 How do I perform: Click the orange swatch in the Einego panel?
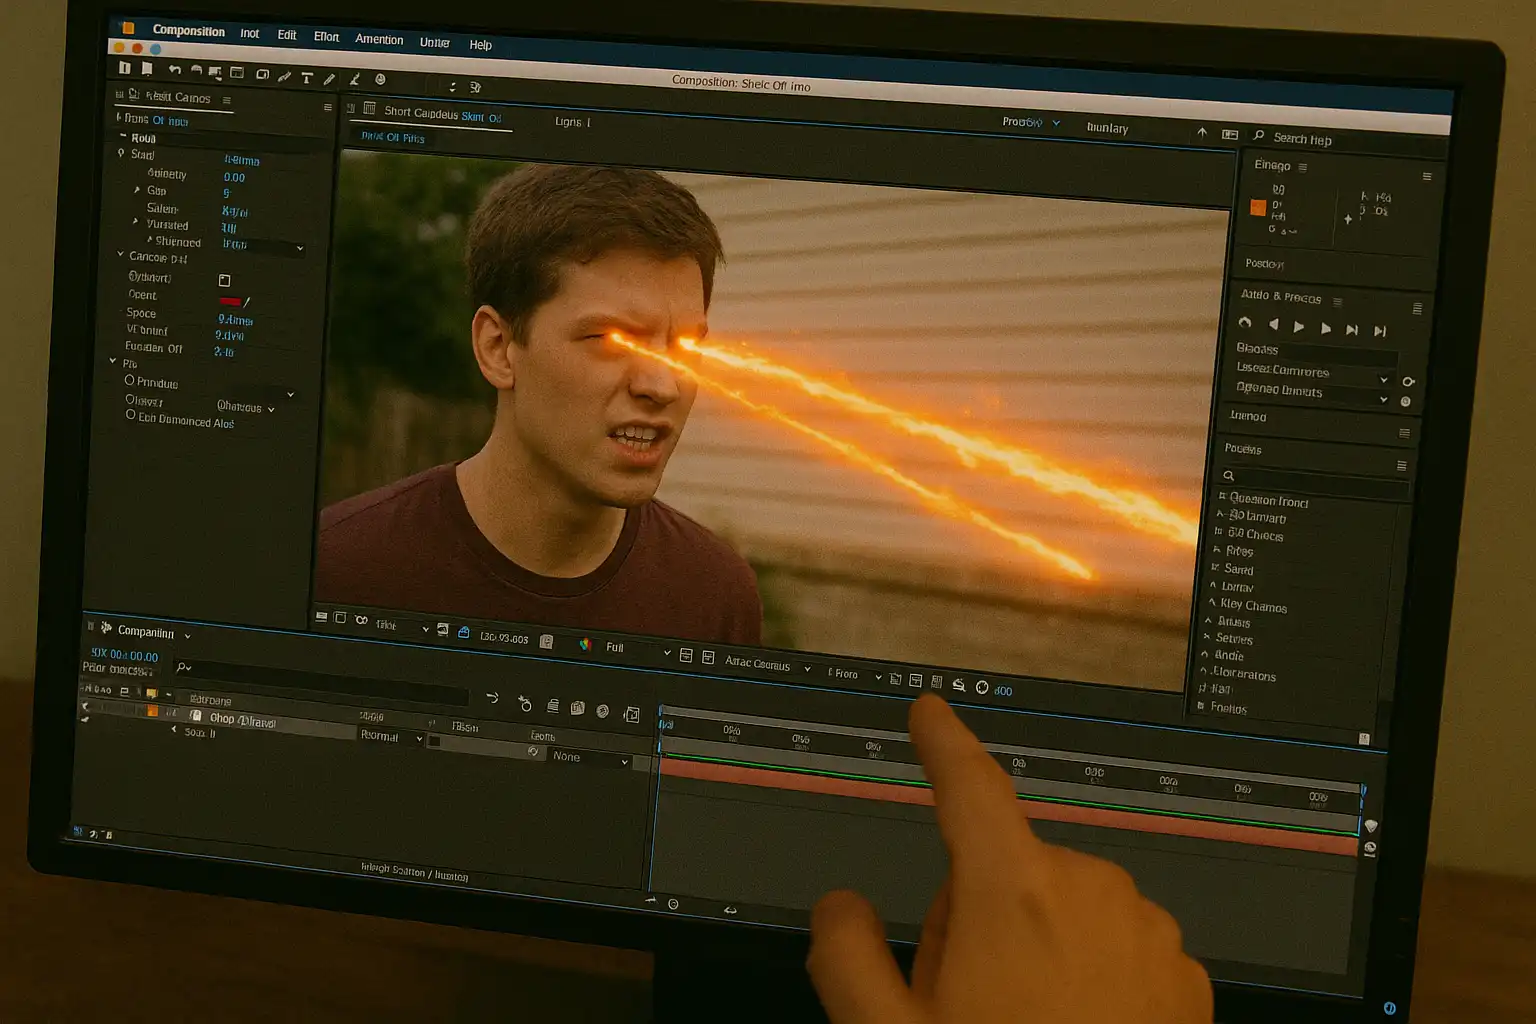[1258, 207]
